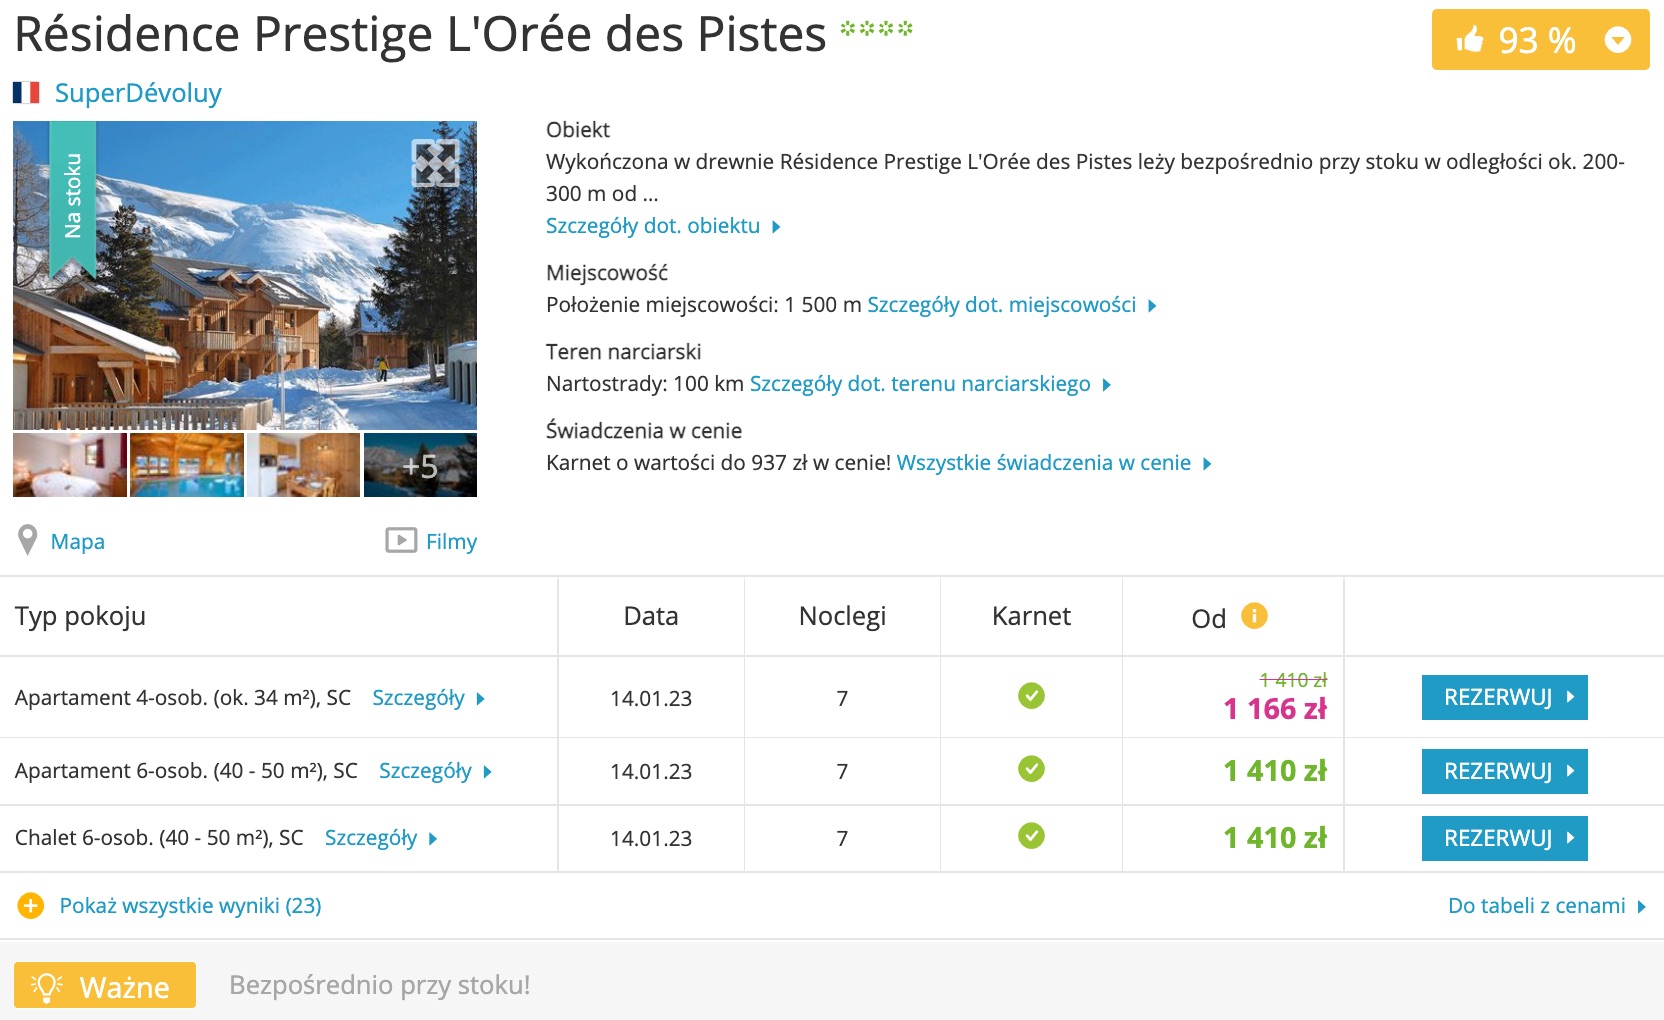Go to Do tabeli z cenami link

(1546, 906)
